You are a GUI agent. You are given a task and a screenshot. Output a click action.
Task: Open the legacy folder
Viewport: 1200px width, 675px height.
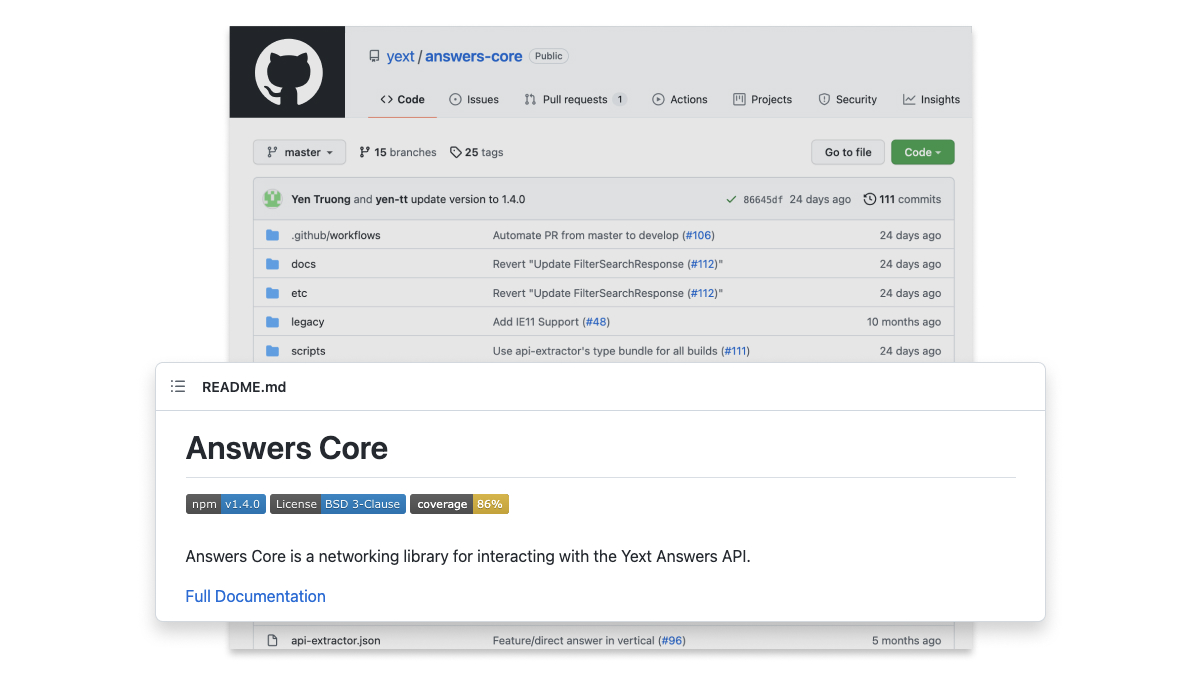(x=308, y=322)
